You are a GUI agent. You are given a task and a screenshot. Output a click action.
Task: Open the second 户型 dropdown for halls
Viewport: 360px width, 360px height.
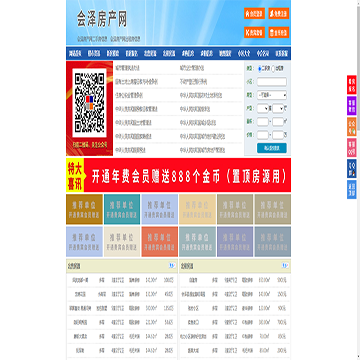tap(278, 108)
